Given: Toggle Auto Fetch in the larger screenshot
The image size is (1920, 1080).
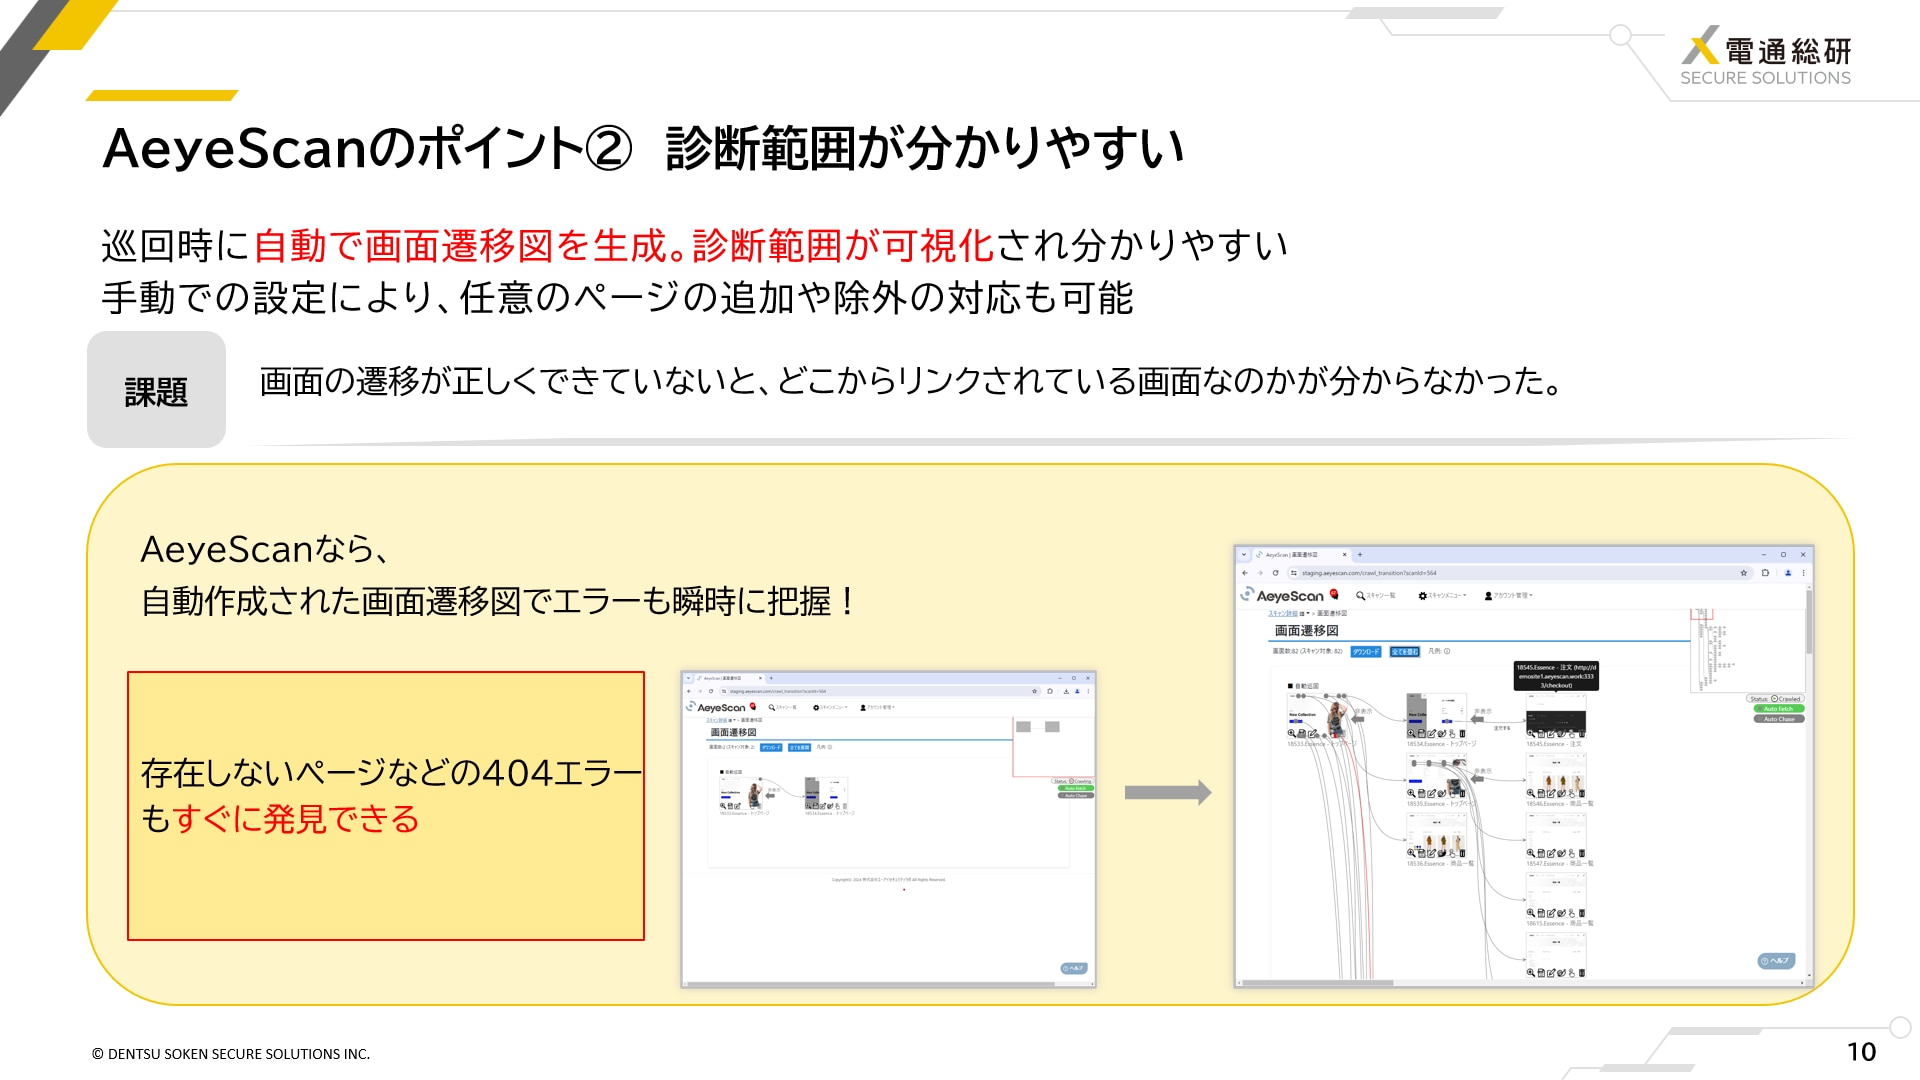Looking at the screenshot, I should (x=1779, y=708).
